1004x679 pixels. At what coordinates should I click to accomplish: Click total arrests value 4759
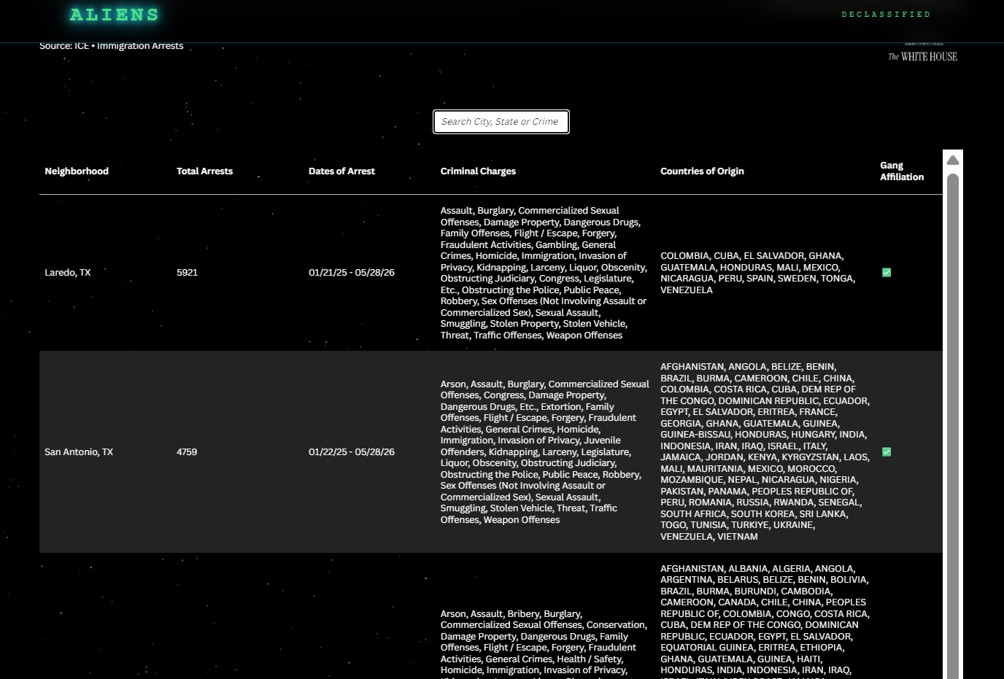coord(187,452)
